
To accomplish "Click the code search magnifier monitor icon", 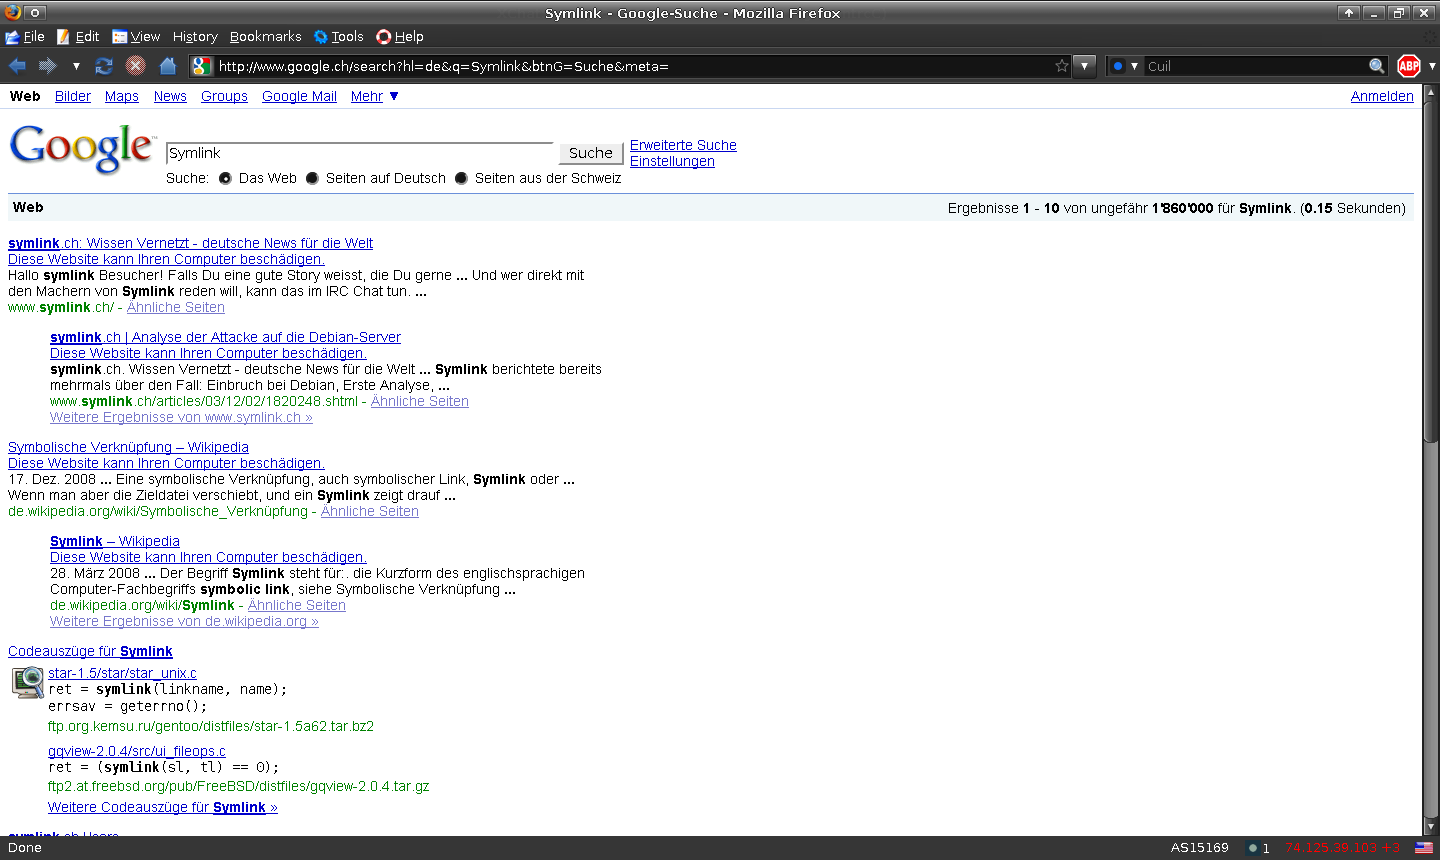I will [x=28, y=682].
